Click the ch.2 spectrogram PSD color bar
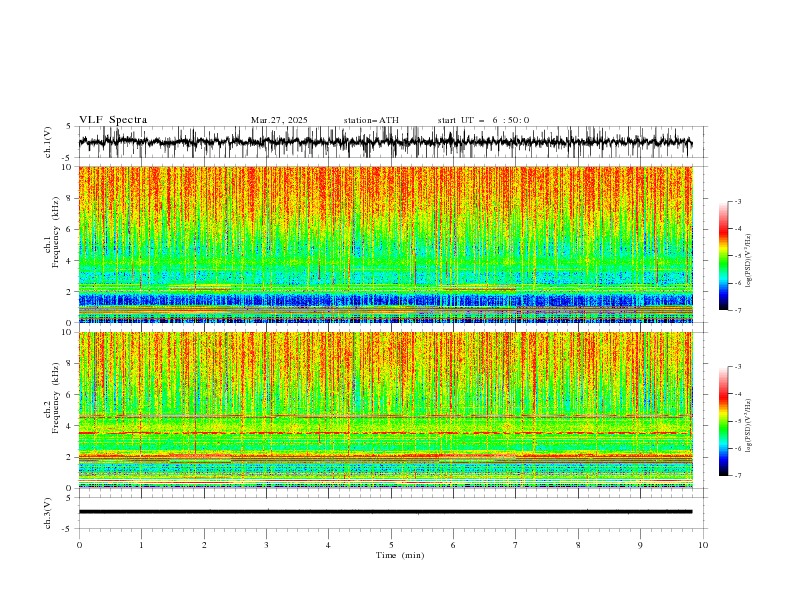The height and width of the screenshot is (612, 792). click(723, 421)
